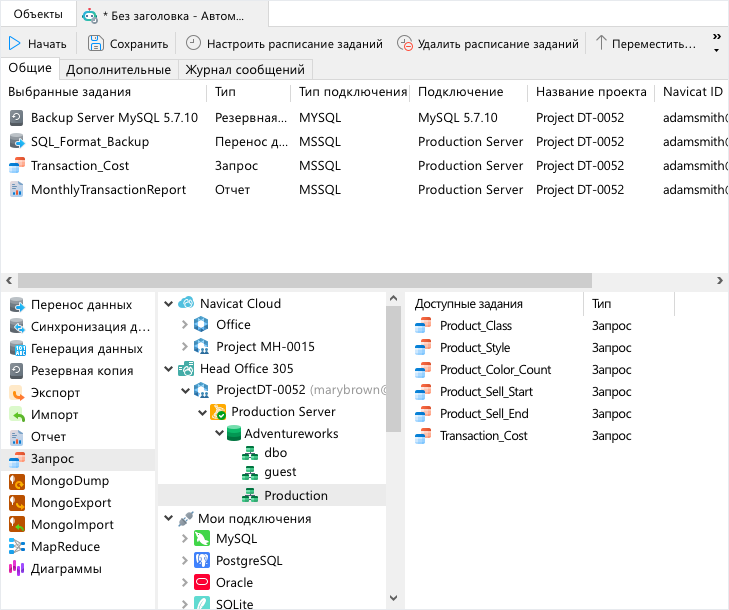
Task: Click the Настроить расписание заданий button
Action: 284,43
